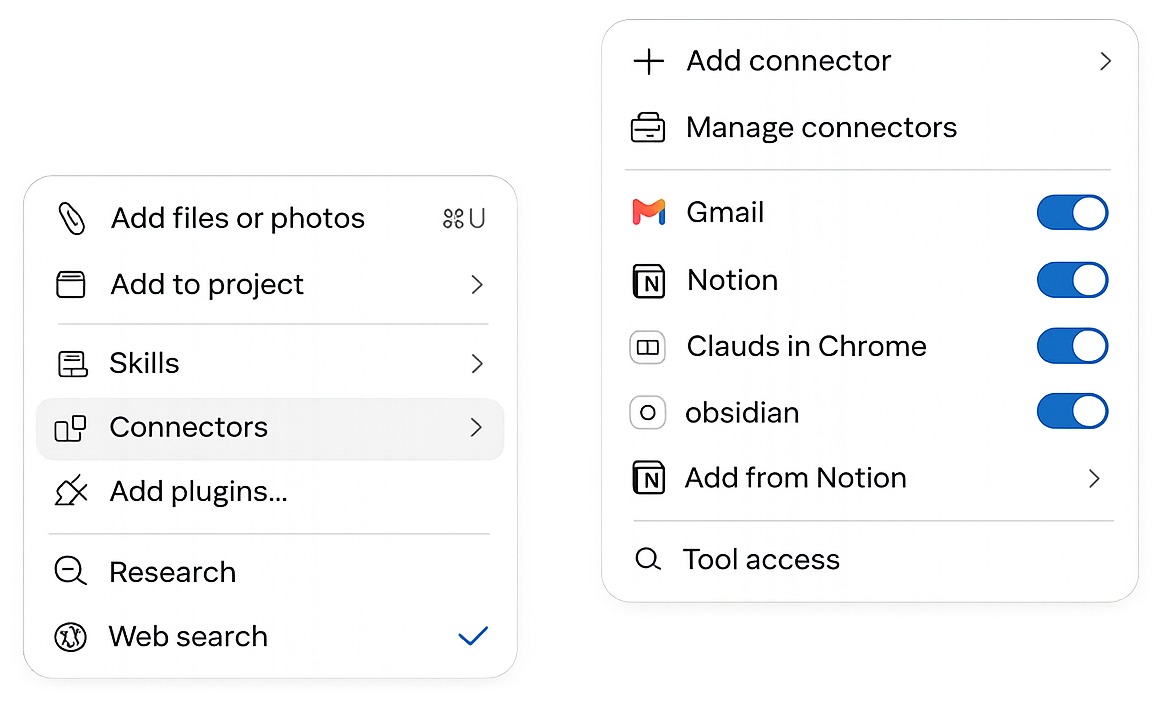This screenshot has width=1154, height=704.
Task: Click the Add to project box icon
Action: pyautogui.click(x=71, y=285)
